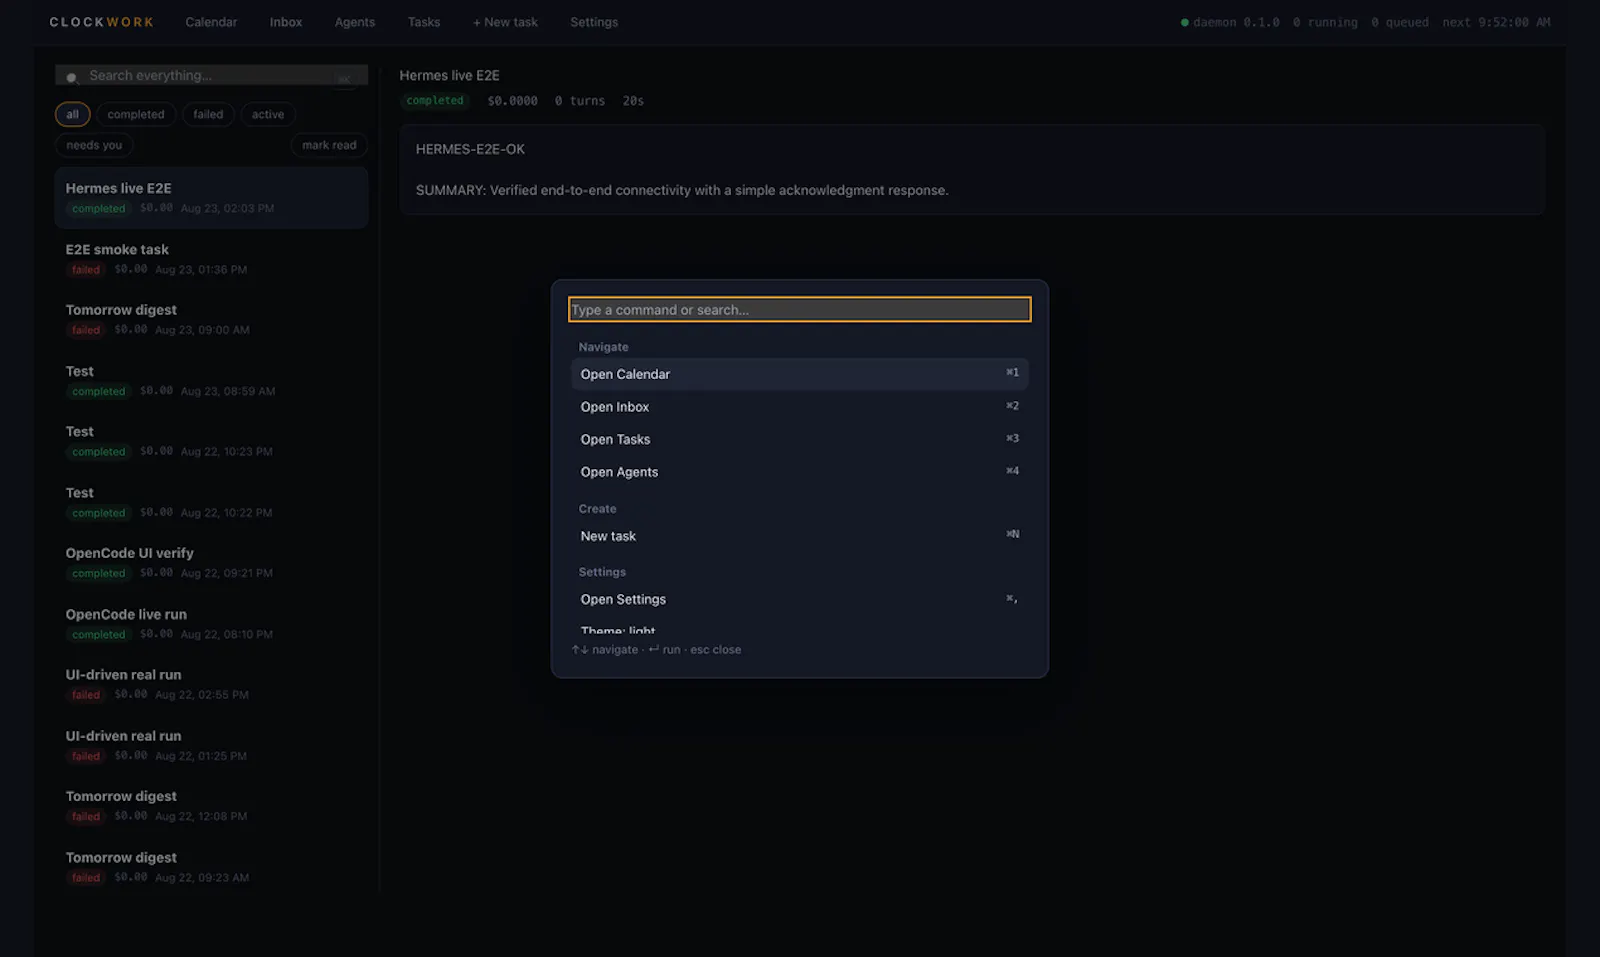1600x957 pixels.
Task: Click the '0 running' status text
Action: (1325, 22)
